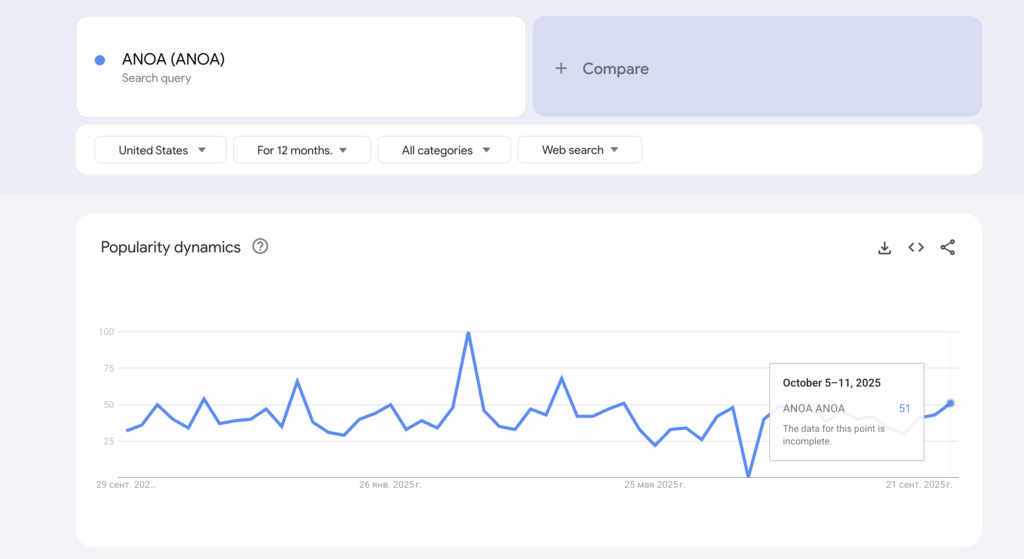Viewport: 1024px width, 559px height.
Task: Click the highlighted final data point
Action: [x=950, y=403]
